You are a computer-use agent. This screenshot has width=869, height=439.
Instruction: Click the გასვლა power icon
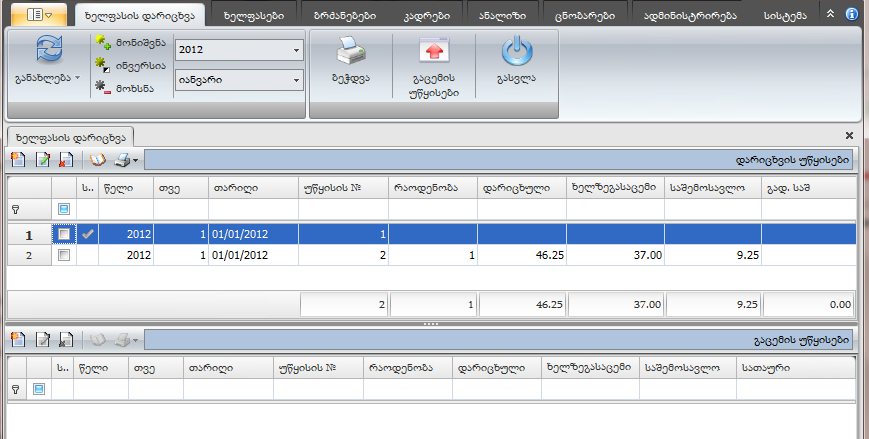(x=517, y=52)
